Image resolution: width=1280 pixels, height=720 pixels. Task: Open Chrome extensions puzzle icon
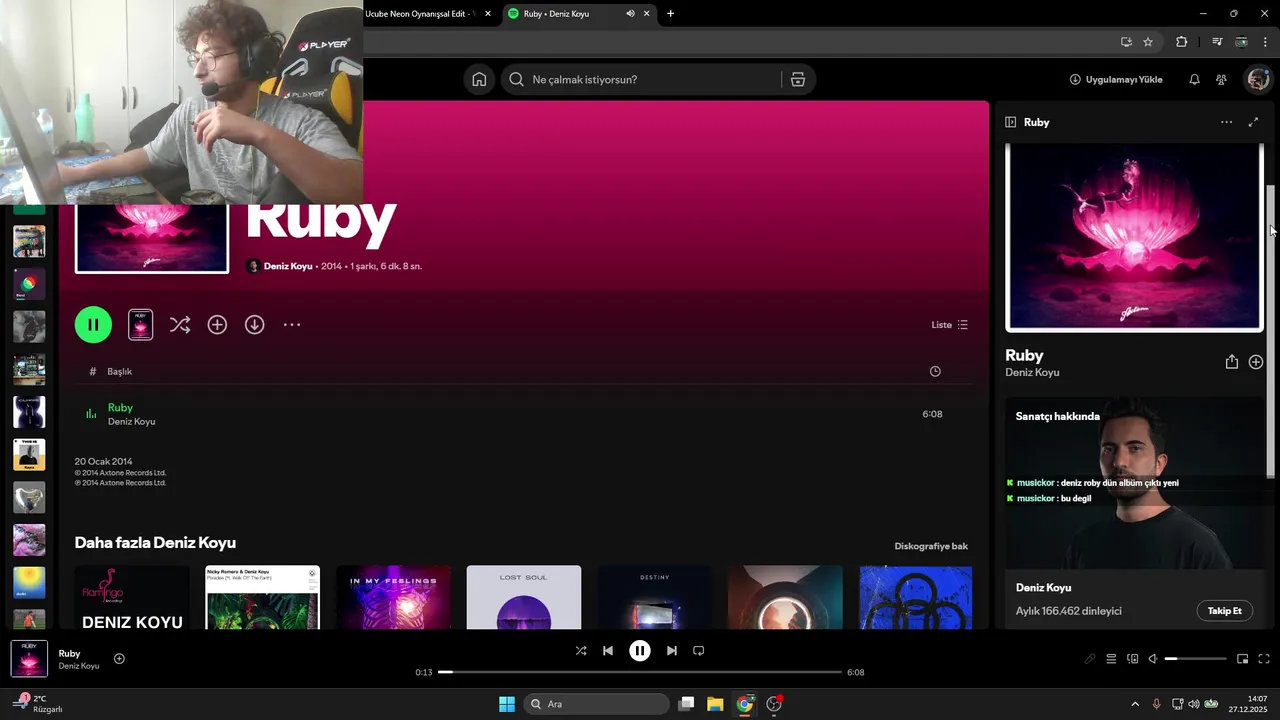coord(1182,42)
